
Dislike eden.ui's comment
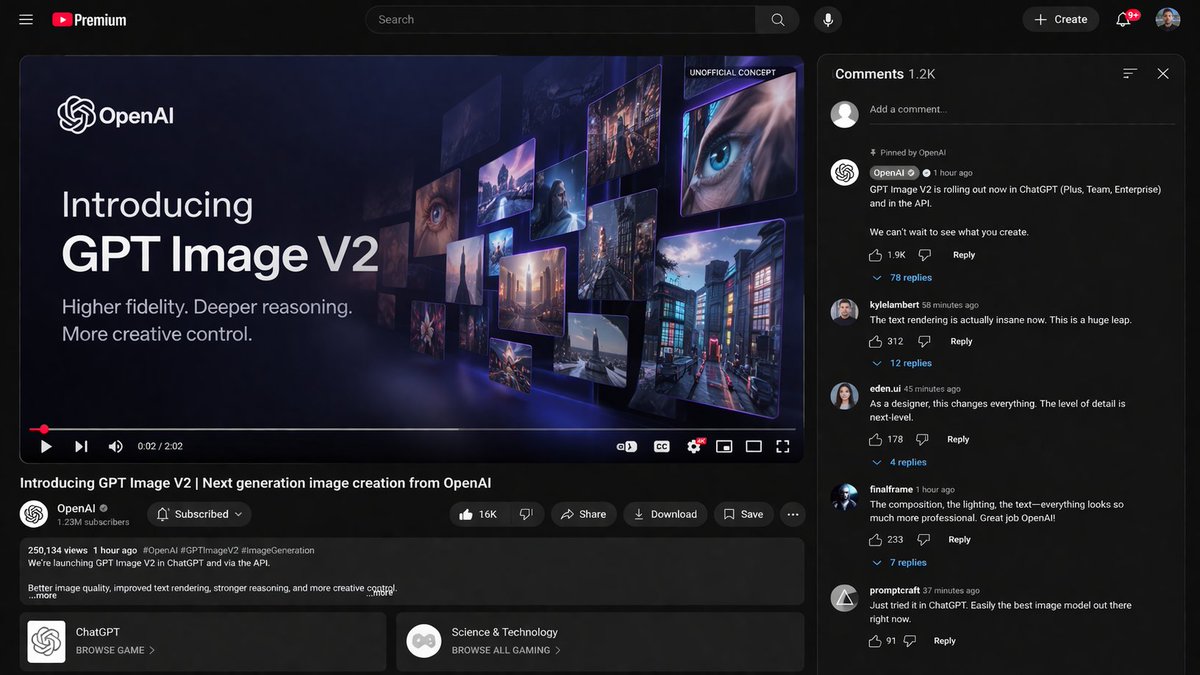pos(922,439)
